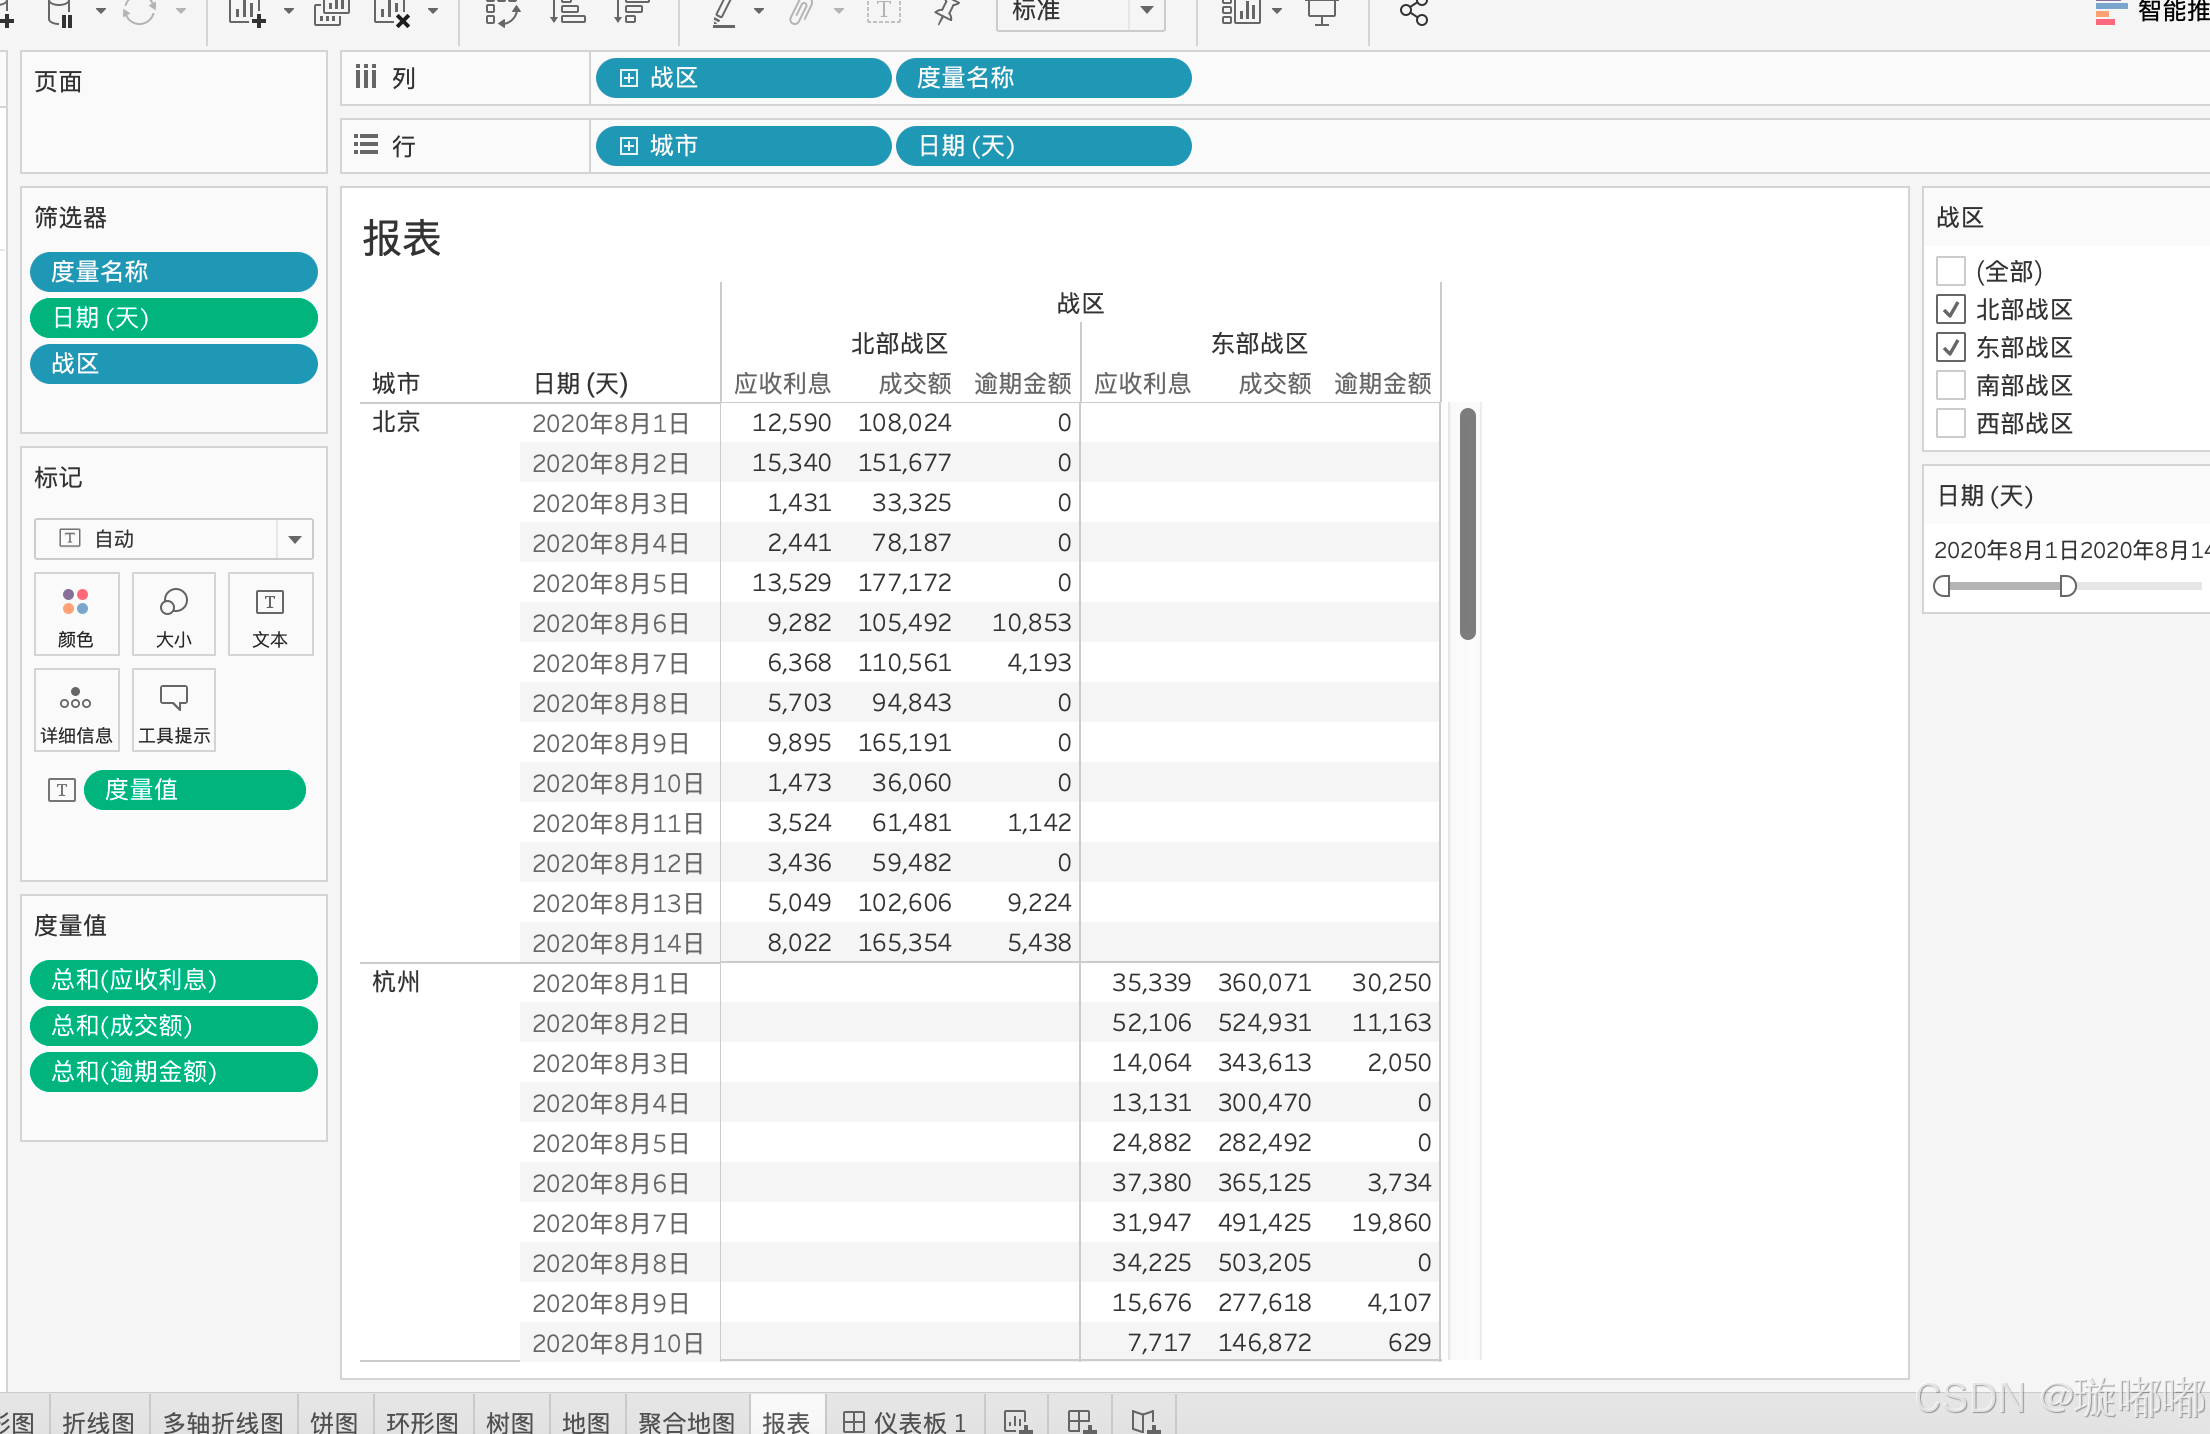The width and height of the screenshot is (2210, 1434).
Task: Check the 南部战区 filter checkbox
Action: [1951, 385]
